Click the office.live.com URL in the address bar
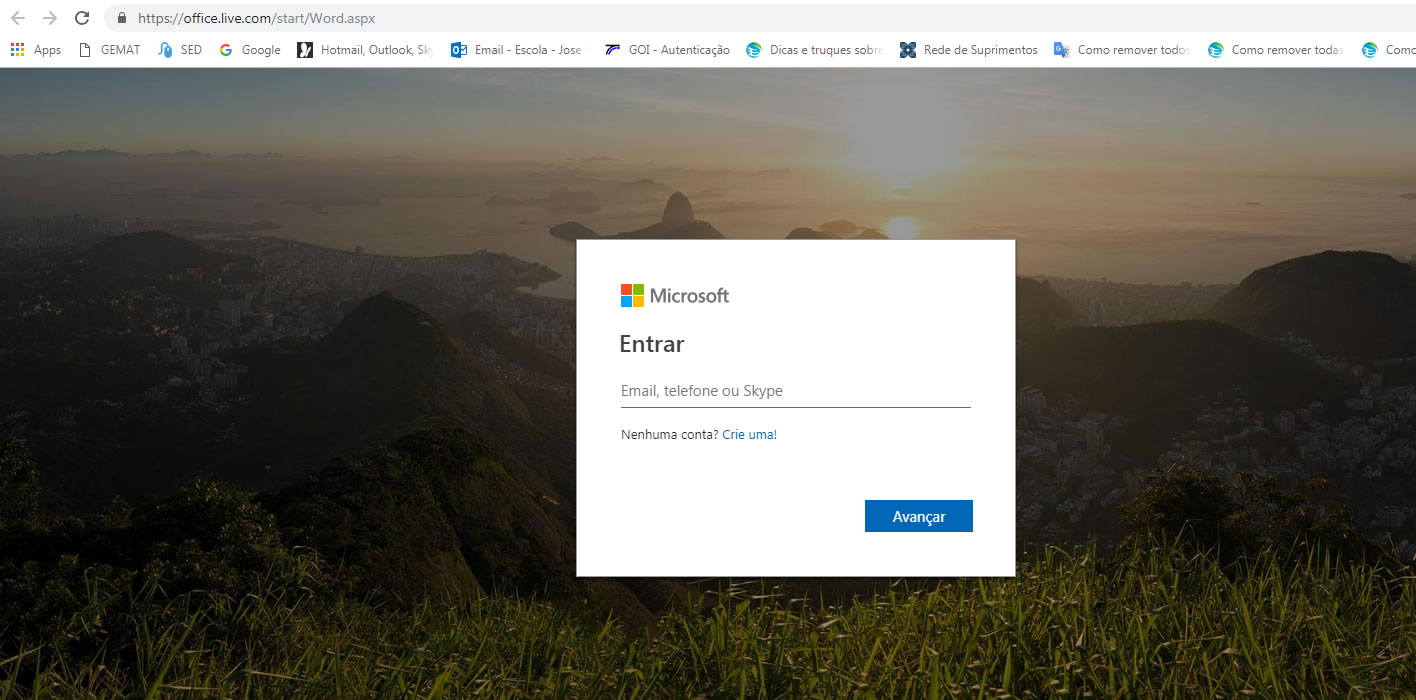Image resolution: width=1416 pixels, height=700 pixels. [257, 18]
